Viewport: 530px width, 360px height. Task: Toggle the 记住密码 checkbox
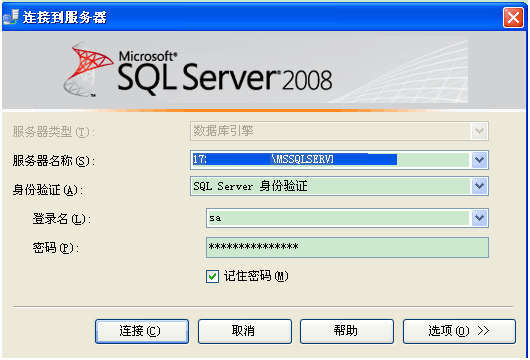pyautogui.click(x=212, y=277)
